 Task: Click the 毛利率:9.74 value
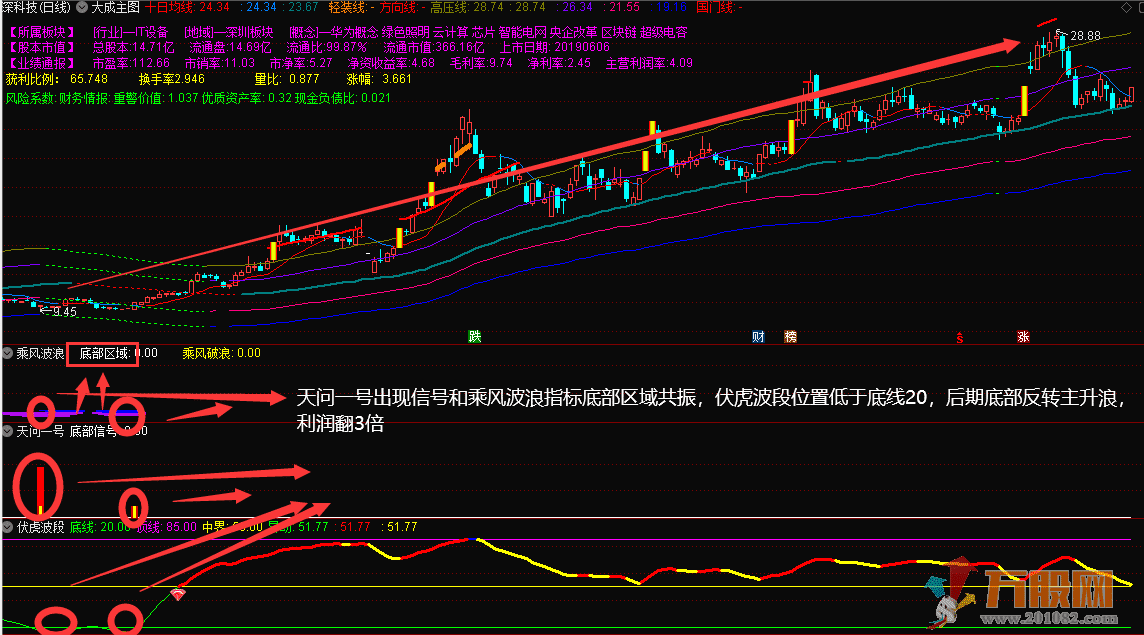(482, 64)
